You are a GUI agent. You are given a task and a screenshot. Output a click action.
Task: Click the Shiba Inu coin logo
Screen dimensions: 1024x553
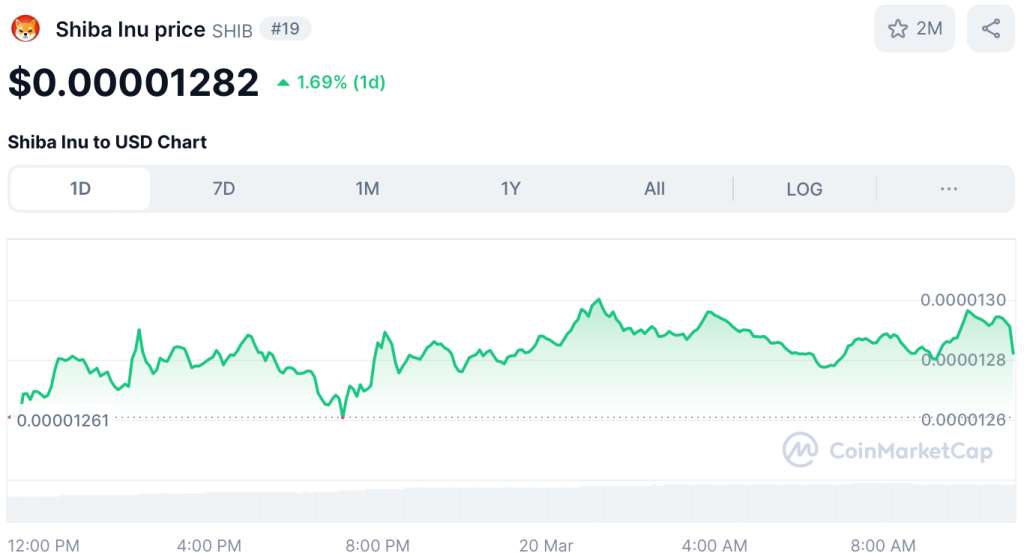(x=25, y=29)
